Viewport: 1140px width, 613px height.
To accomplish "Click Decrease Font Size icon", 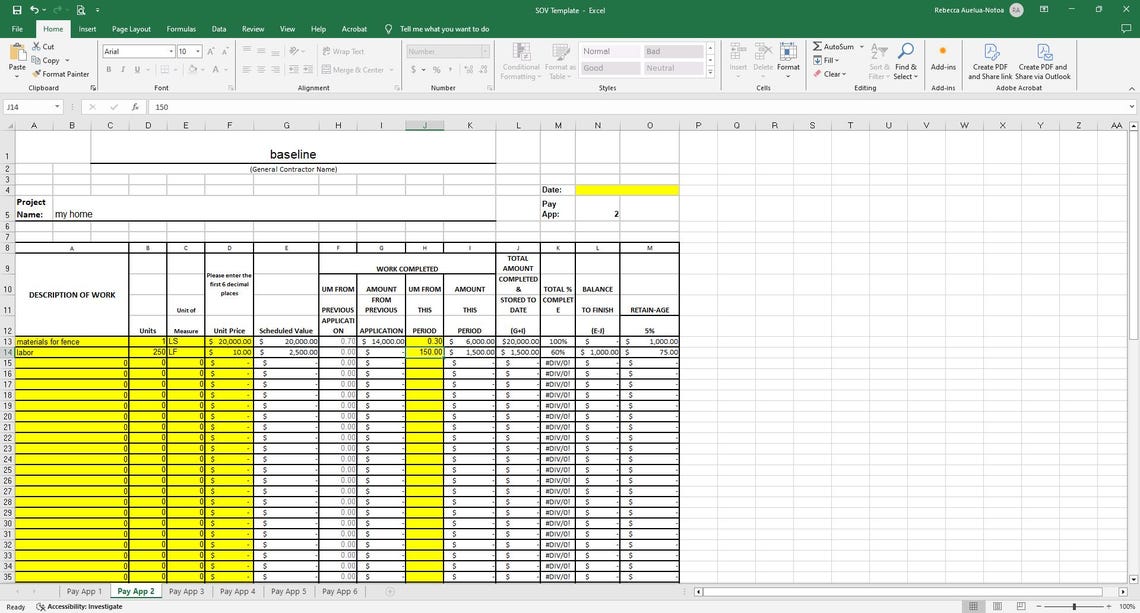I will point(225,52).
